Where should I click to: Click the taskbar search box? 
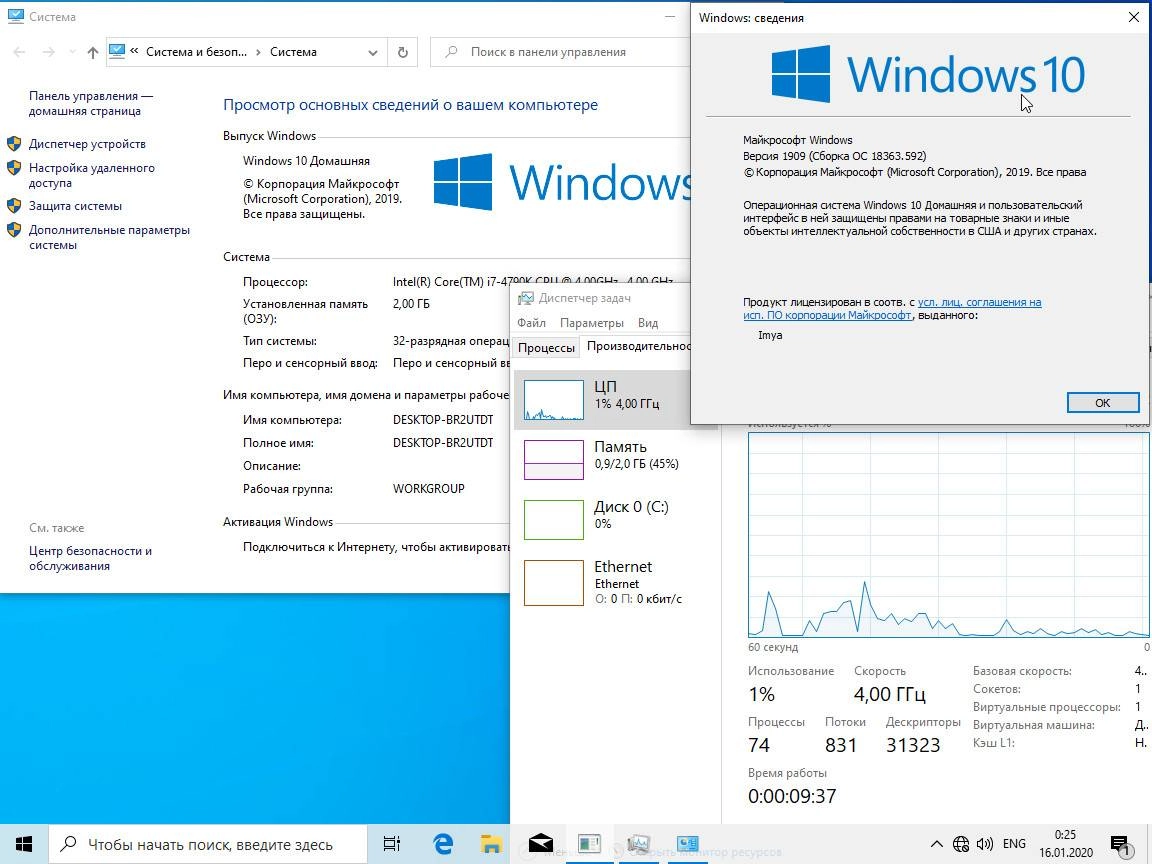[208, 844]
